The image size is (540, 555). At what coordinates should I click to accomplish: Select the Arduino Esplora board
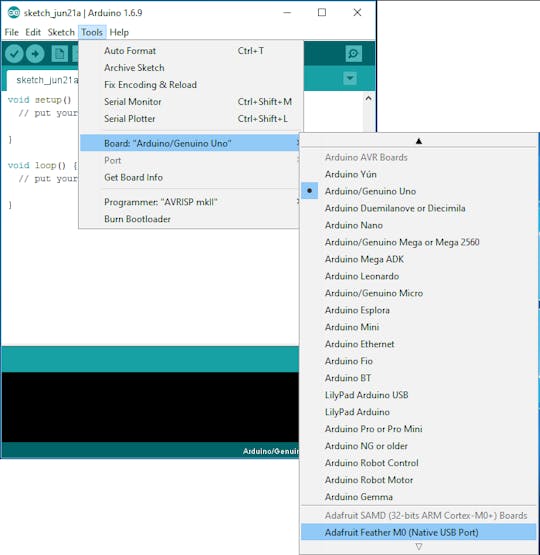coord(419,310)
